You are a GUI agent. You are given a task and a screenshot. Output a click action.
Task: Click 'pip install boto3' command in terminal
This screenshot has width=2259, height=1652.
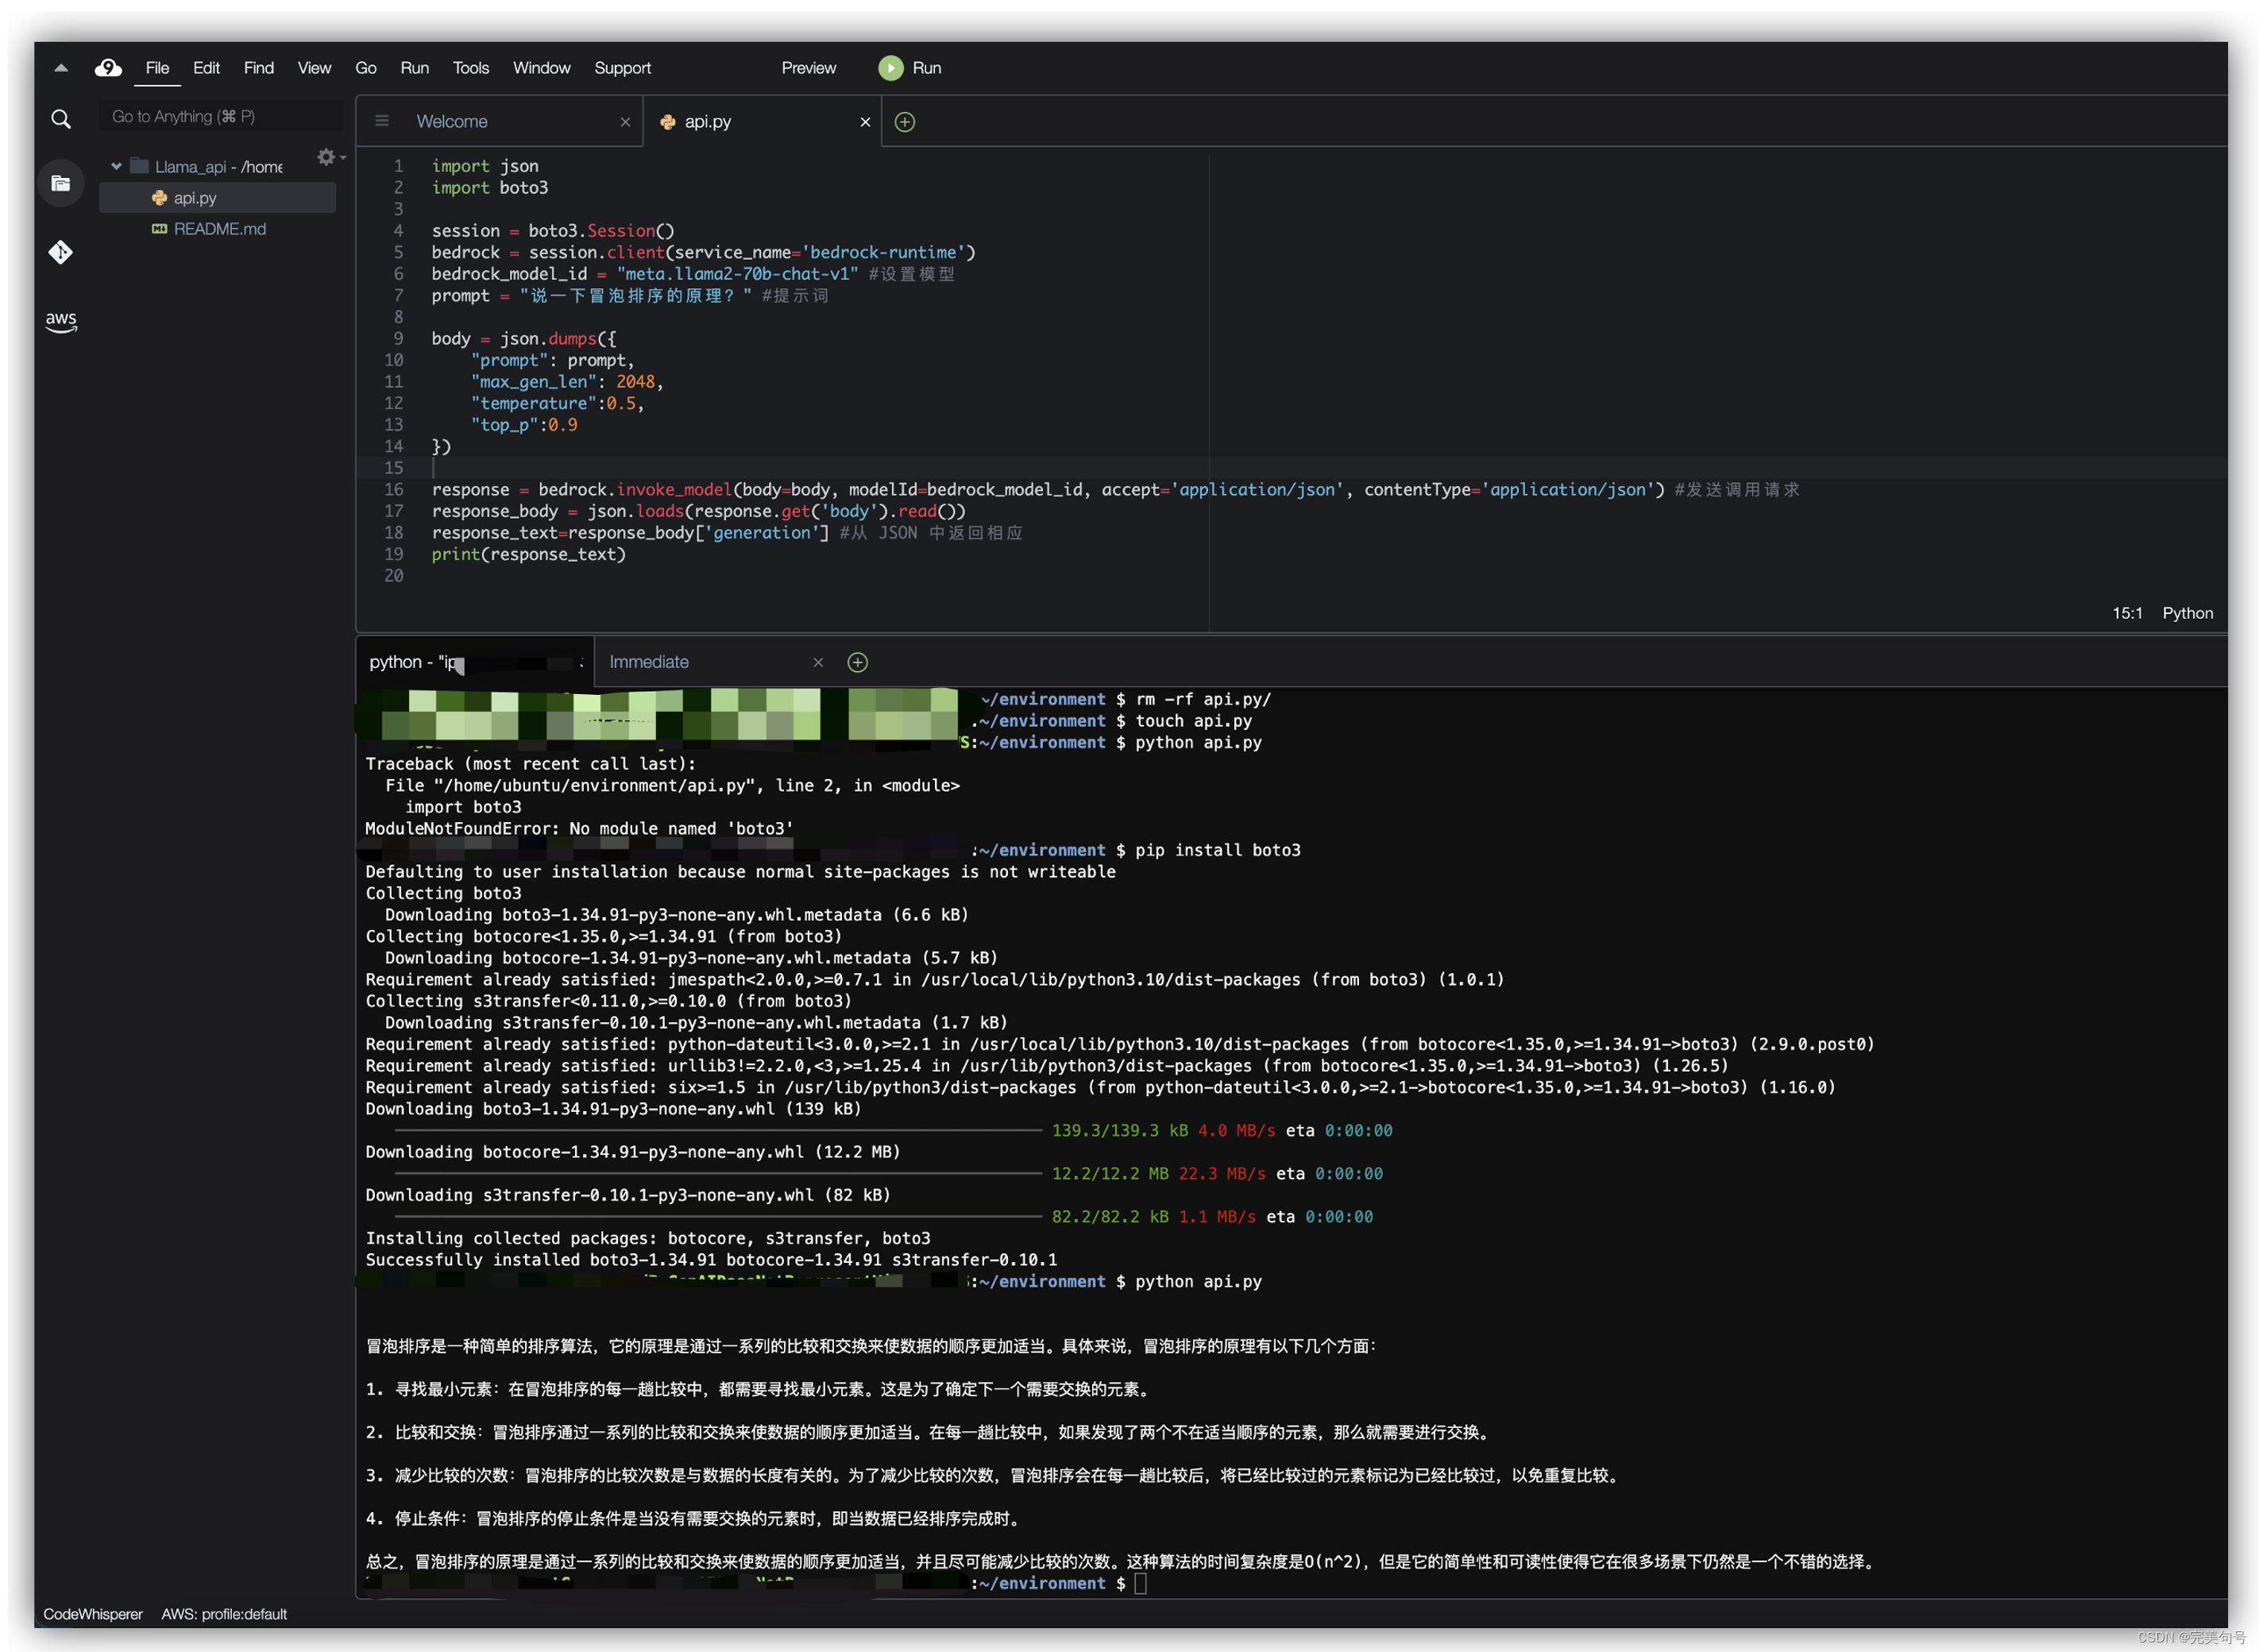coord(1218,850)
